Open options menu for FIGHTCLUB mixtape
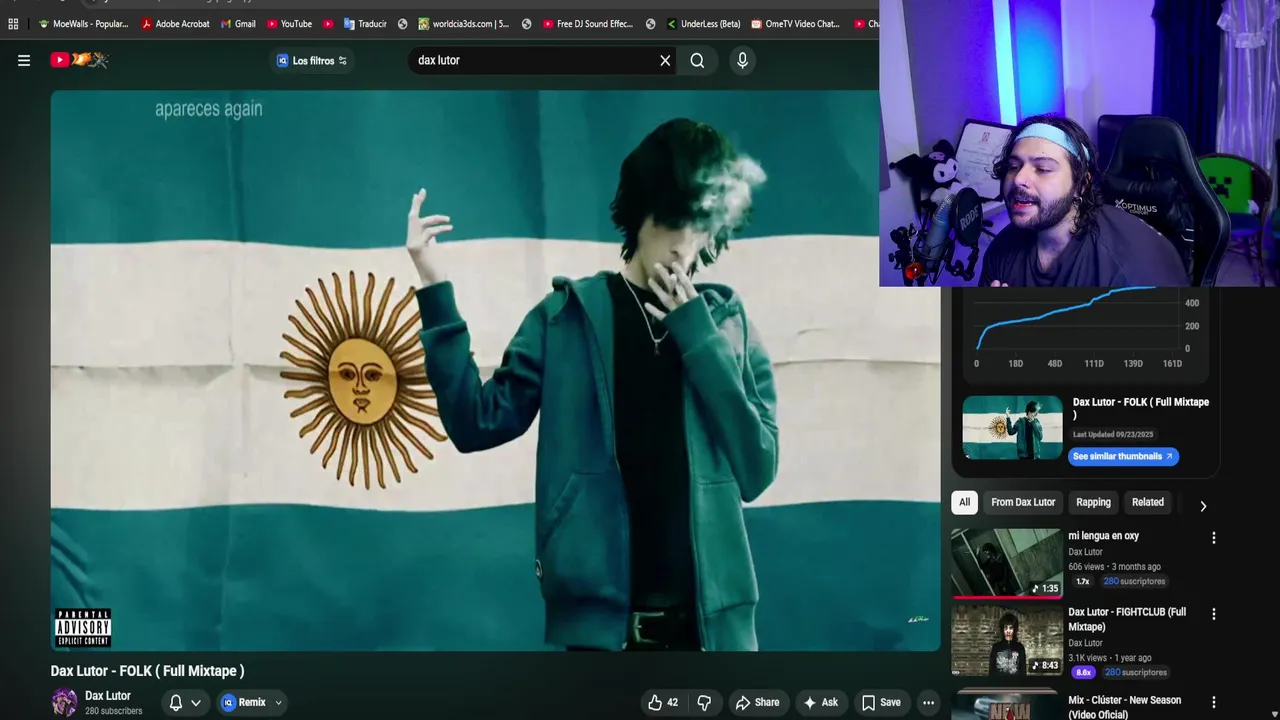The height and width of the screenshot is (720, 1280). point(1213,614)
